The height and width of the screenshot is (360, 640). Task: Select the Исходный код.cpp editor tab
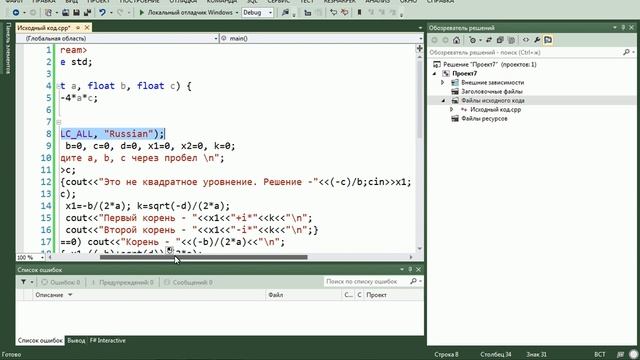click(44, 28)
